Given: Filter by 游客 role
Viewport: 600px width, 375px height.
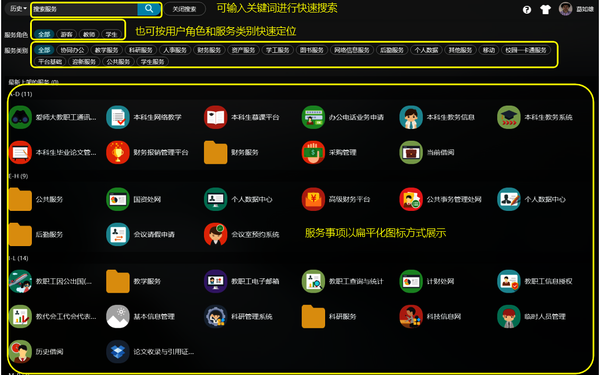Looking at the screenshot, I should [66, 34].
